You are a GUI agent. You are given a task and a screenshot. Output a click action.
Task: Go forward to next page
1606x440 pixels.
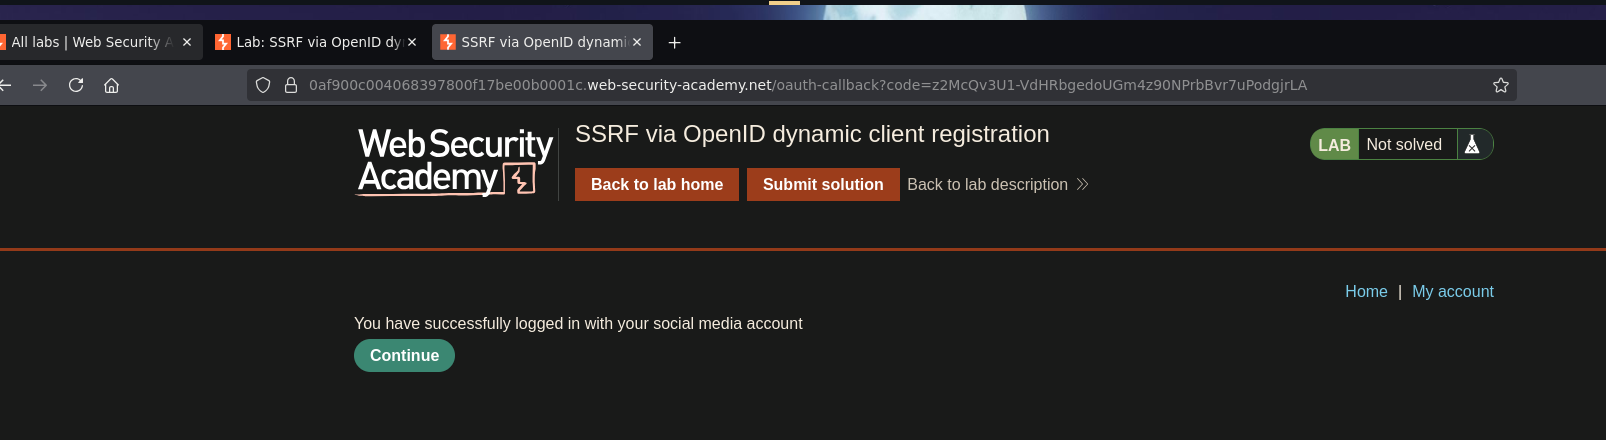[x=40, y=85]
